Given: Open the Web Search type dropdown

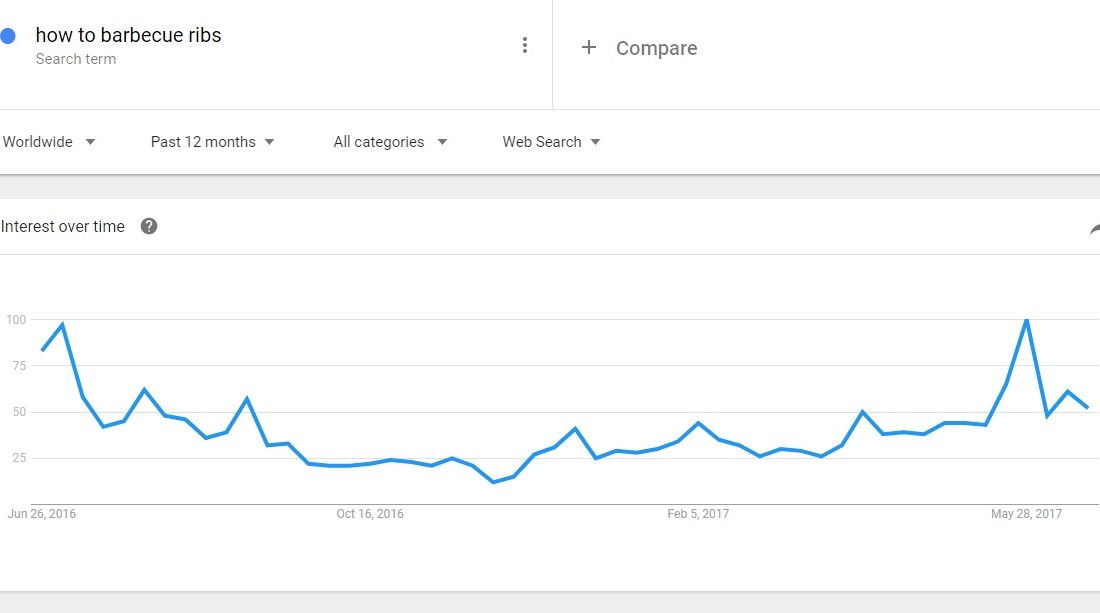Looking at the screenshot, I should (x=551, y=142).
